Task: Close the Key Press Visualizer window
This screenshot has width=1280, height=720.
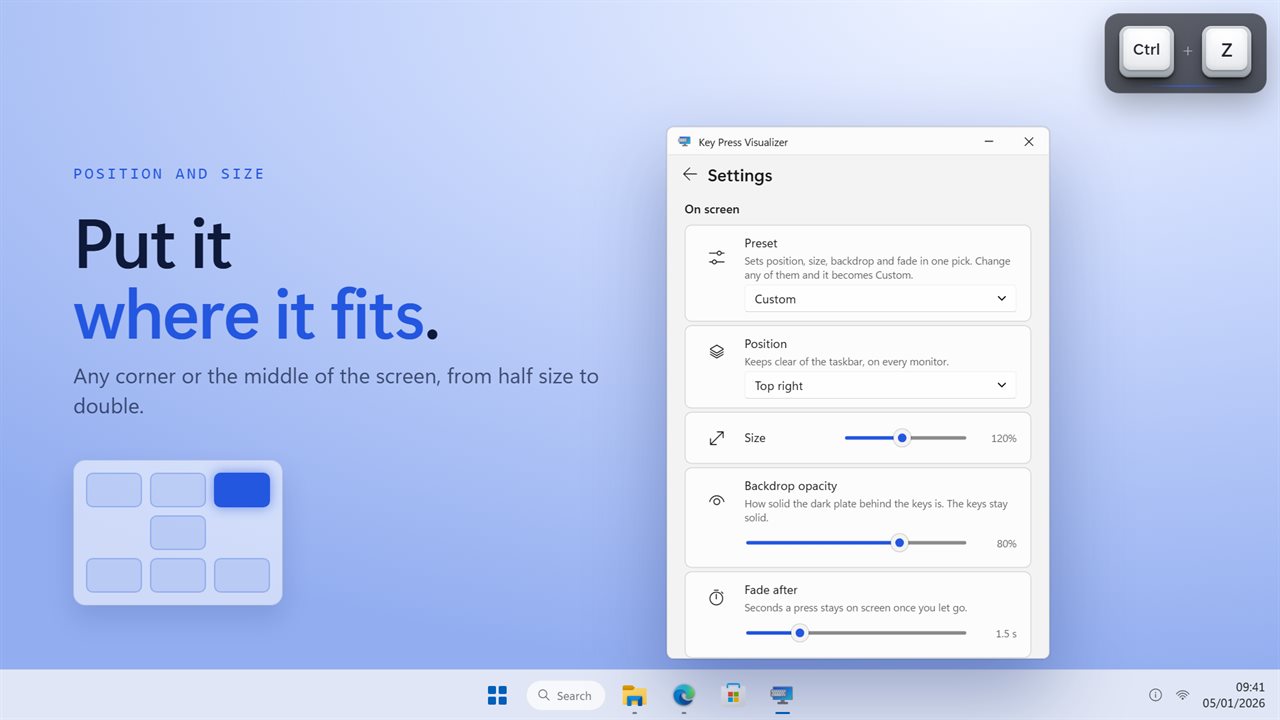Action: pos(1028,142)
